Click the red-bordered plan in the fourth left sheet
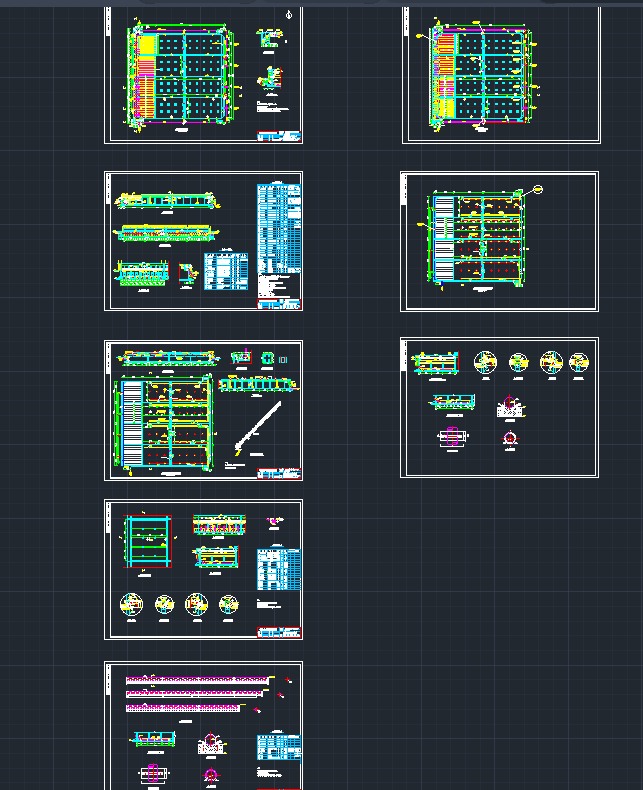This screenshot has width=643, height=790. pyautogui.click(x=148, y=542)
